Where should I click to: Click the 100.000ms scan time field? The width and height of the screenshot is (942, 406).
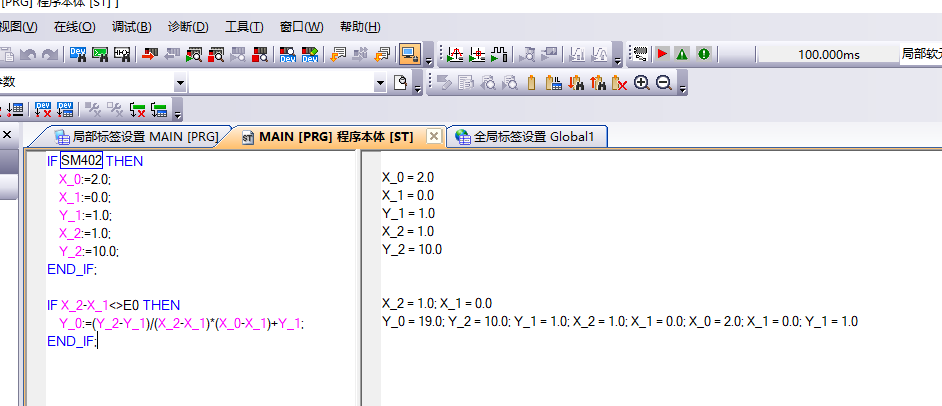tap(828, 54)
